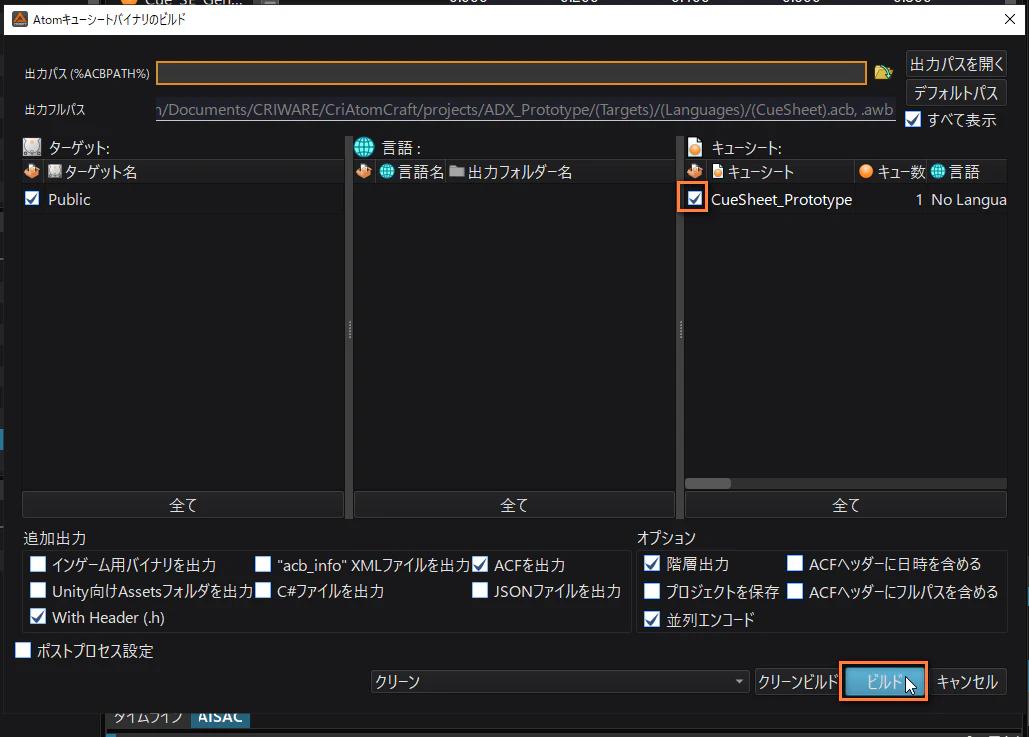Click the filter icon in cue sheet column header

point(695,171)
